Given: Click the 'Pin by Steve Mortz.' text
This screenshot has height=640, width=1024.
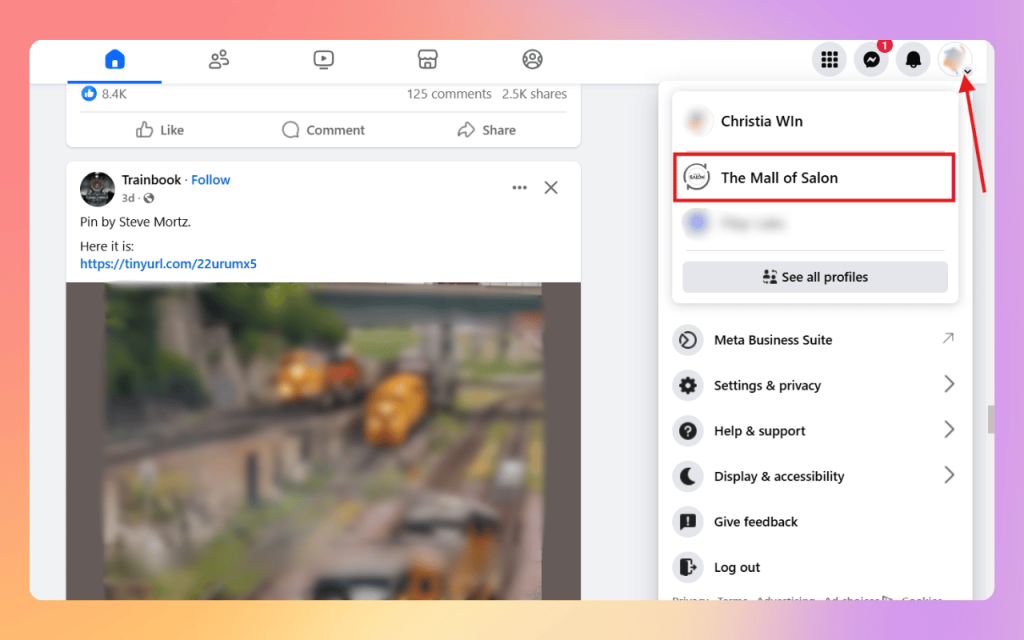Looking at the screenshot, I should coord(135,222).
